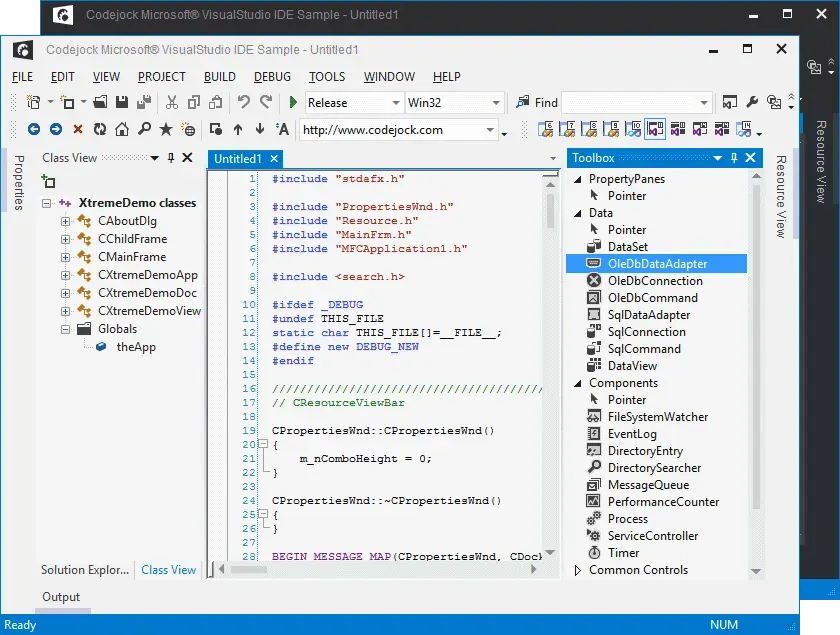Show the Resource View side tab
Viewport: 840px width, 635px height.
pyautogui.click(x=781, y=197)
